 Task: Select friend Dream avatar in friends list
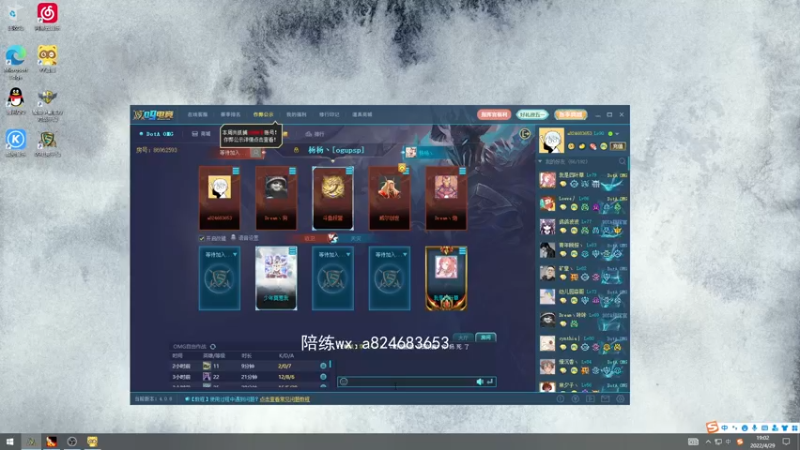547,319
